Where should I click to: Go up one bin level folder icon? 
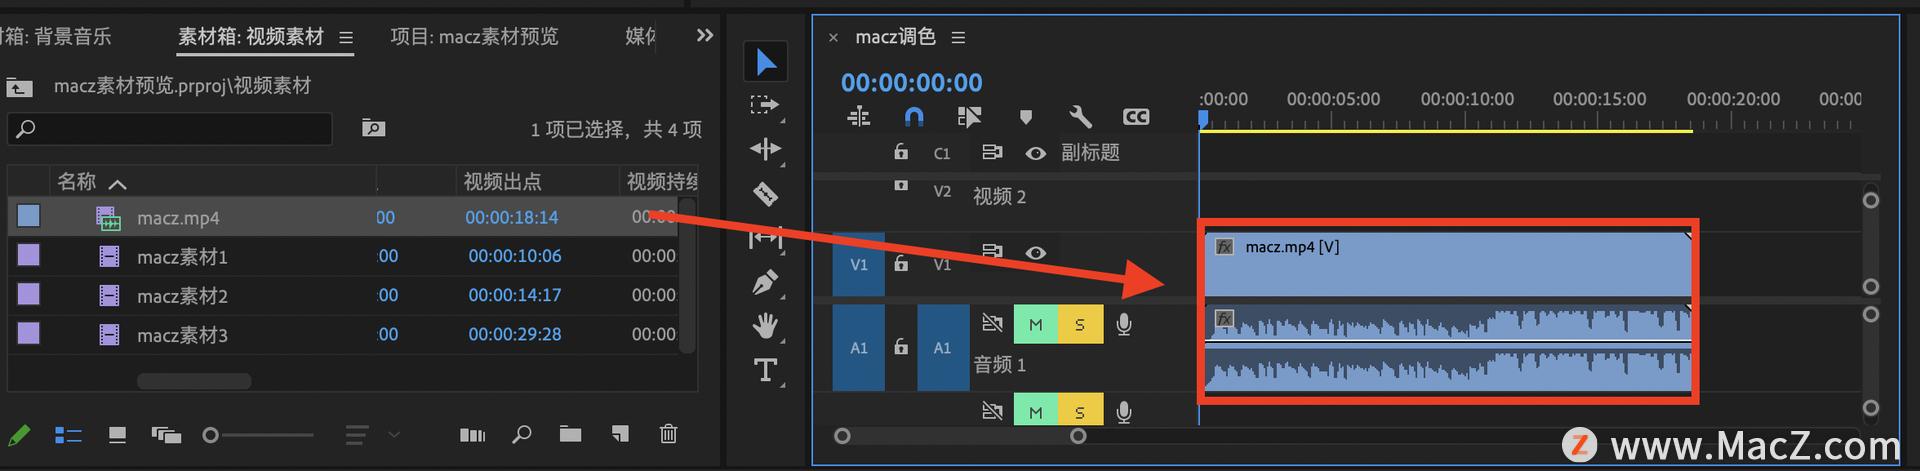pos(19,87)
